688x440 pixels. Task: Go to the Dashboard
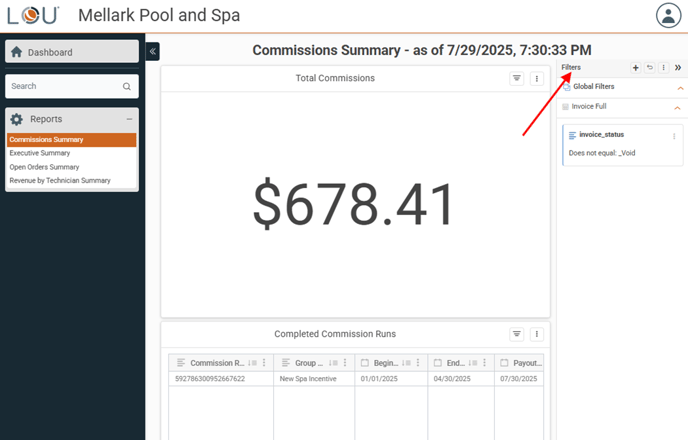pos(50,52)
